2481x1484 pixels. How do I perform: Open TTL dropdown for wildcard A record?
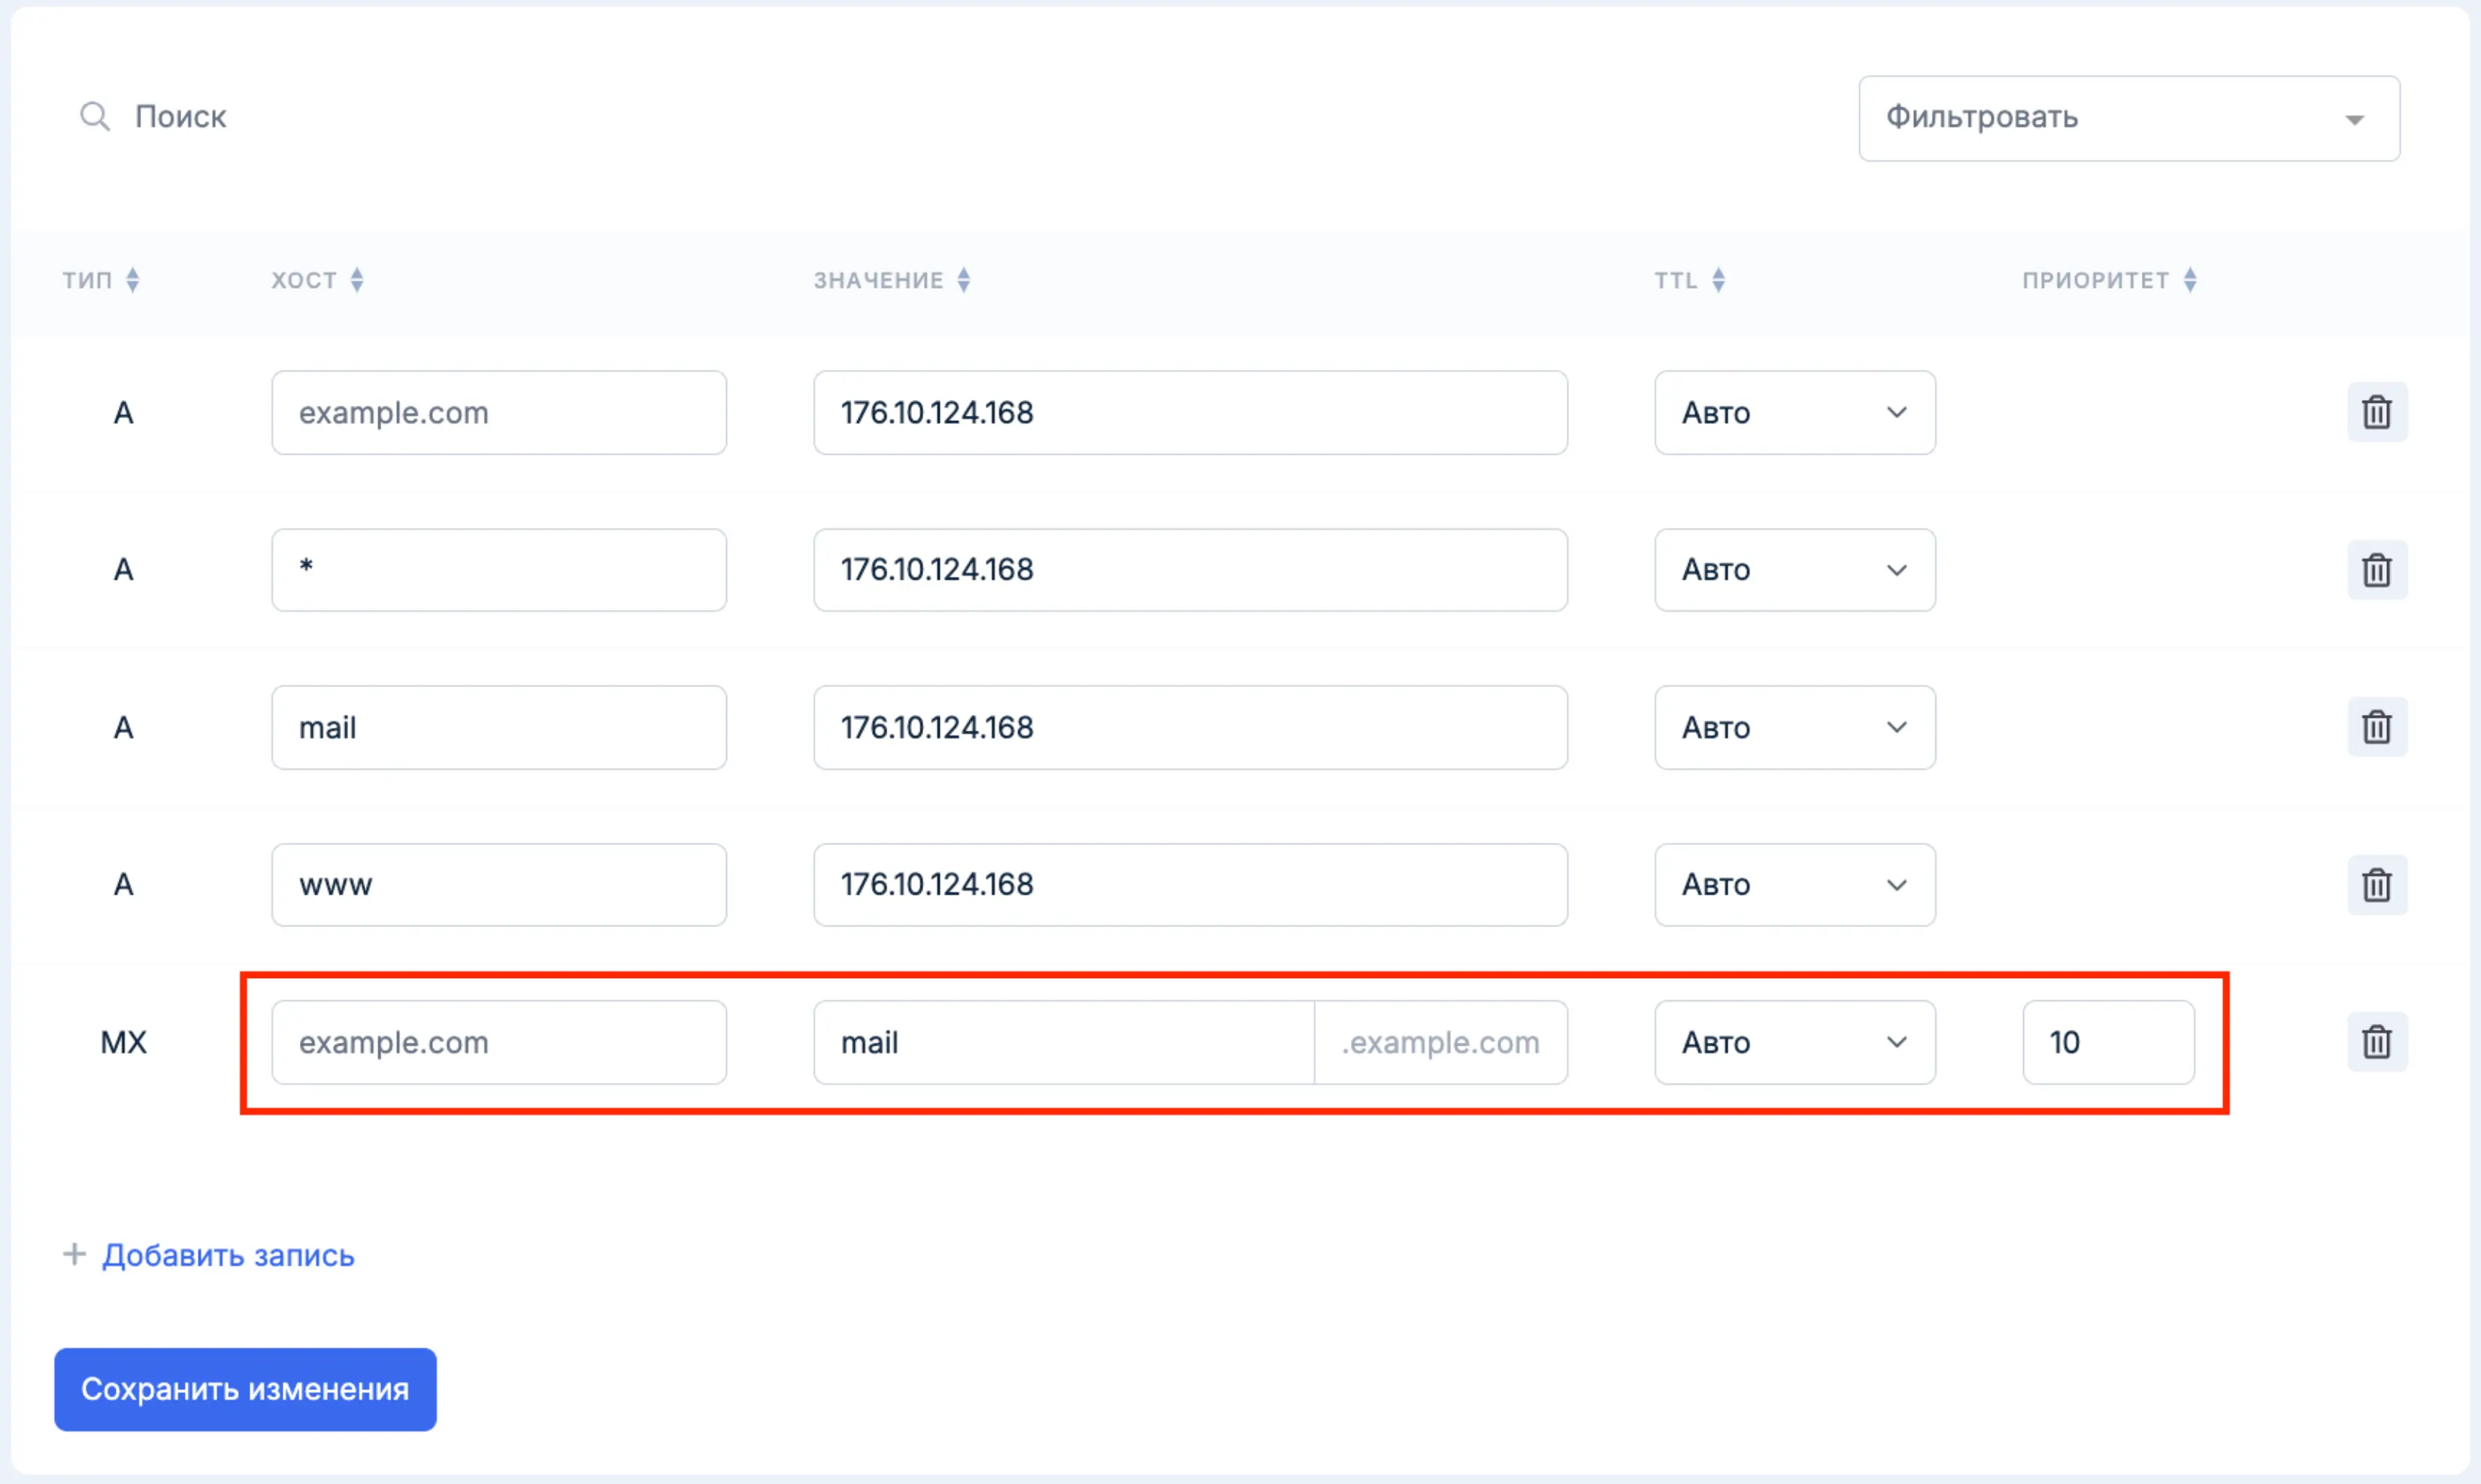click(1795, 570)
